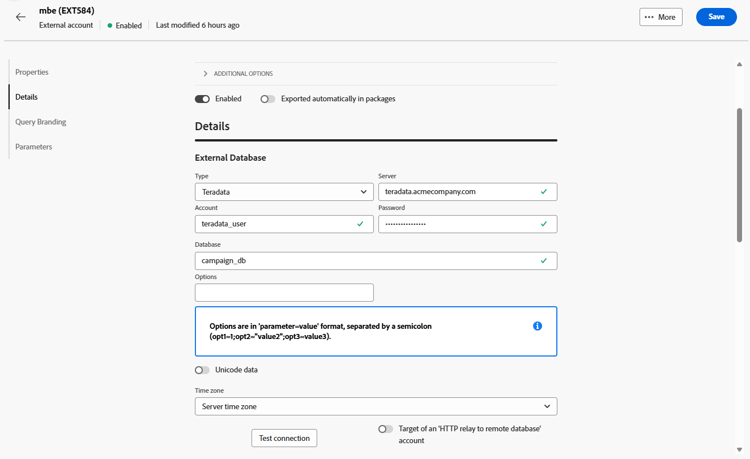Click the Password field green checkmark
Viewport: 750px width, 459px height.
[544, 224]
